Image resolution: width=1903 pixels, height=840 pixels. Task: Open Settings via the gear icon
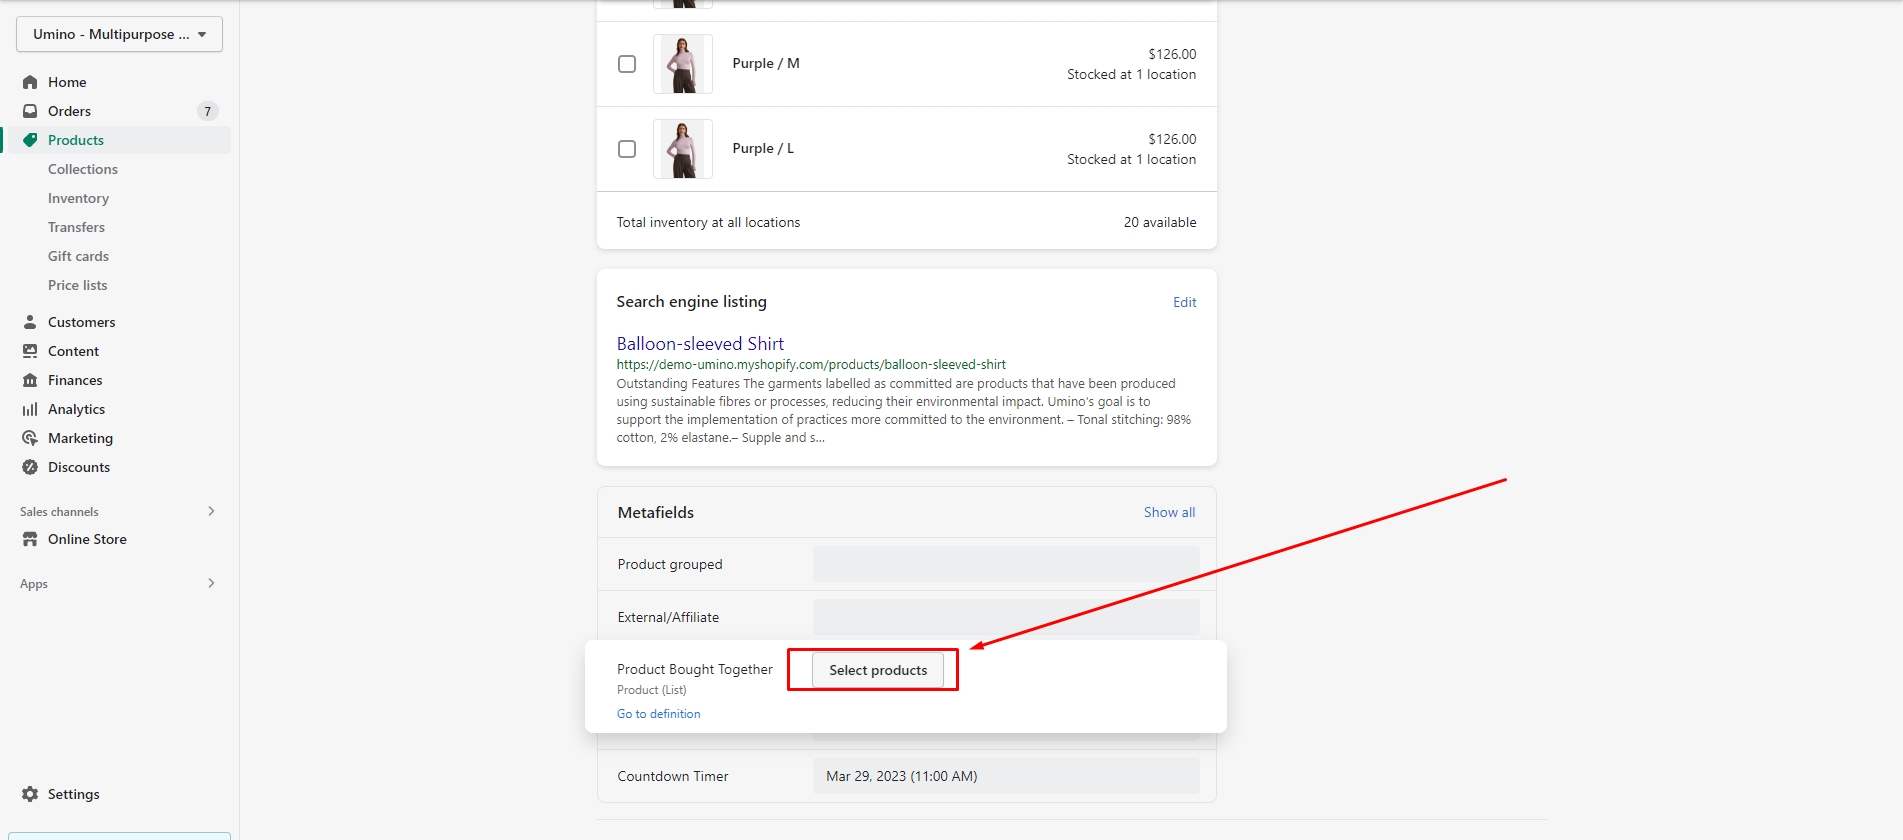(30, 794)
